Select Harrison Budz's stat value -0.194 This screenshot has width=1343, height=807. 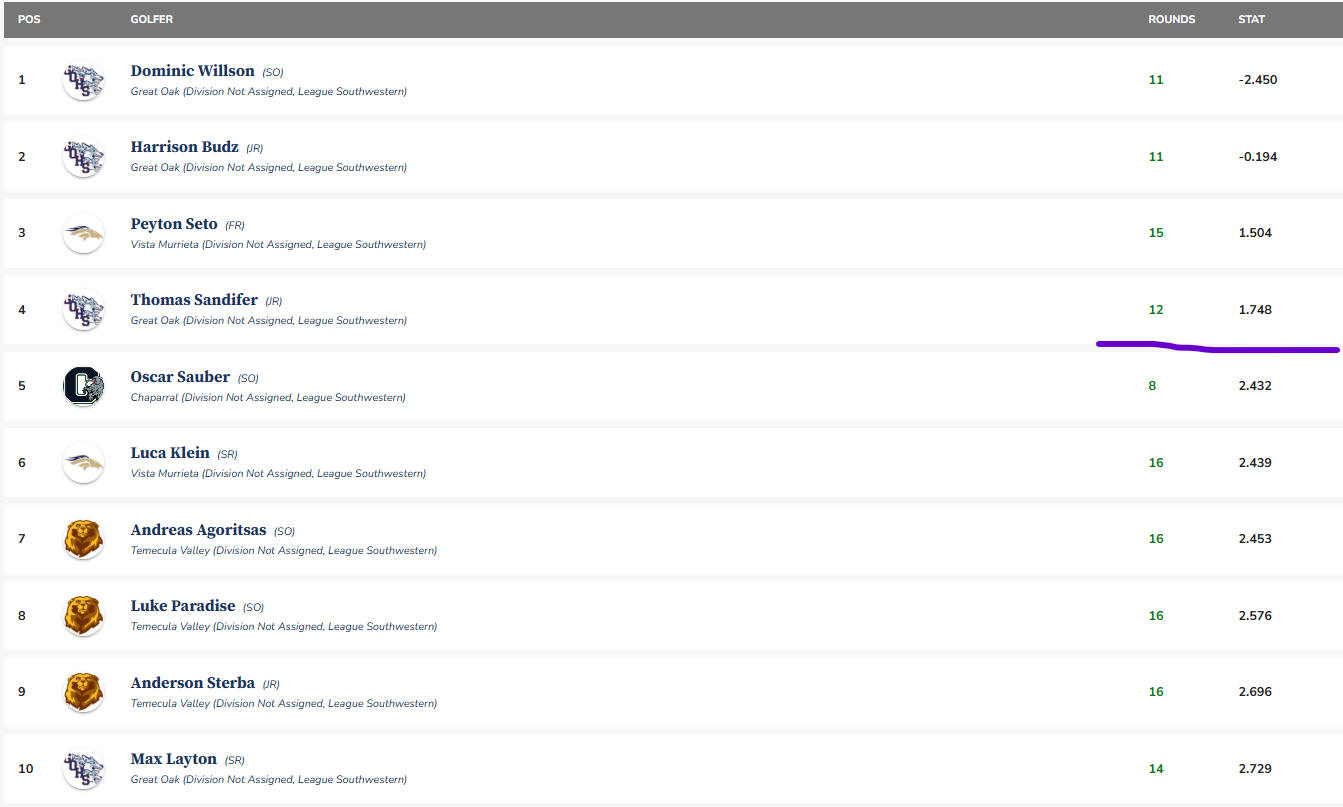click(1257, 157)
